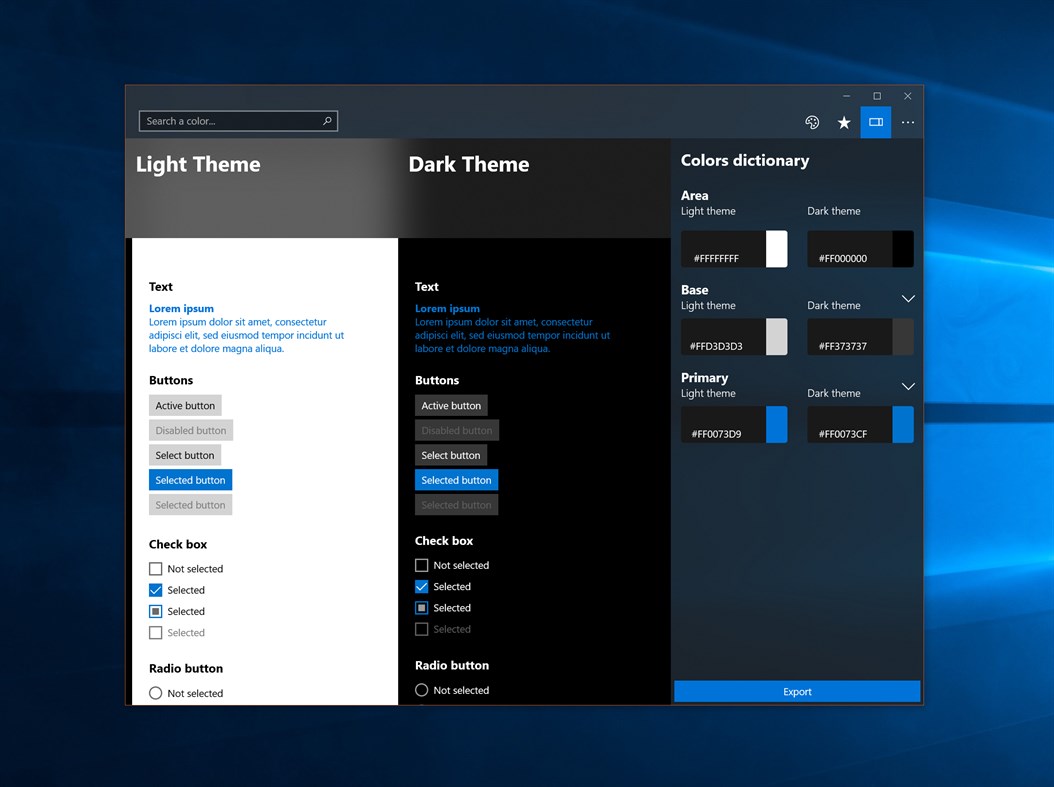
Task: Click the Select button in Dark Theme
Action: pos(451,455)
